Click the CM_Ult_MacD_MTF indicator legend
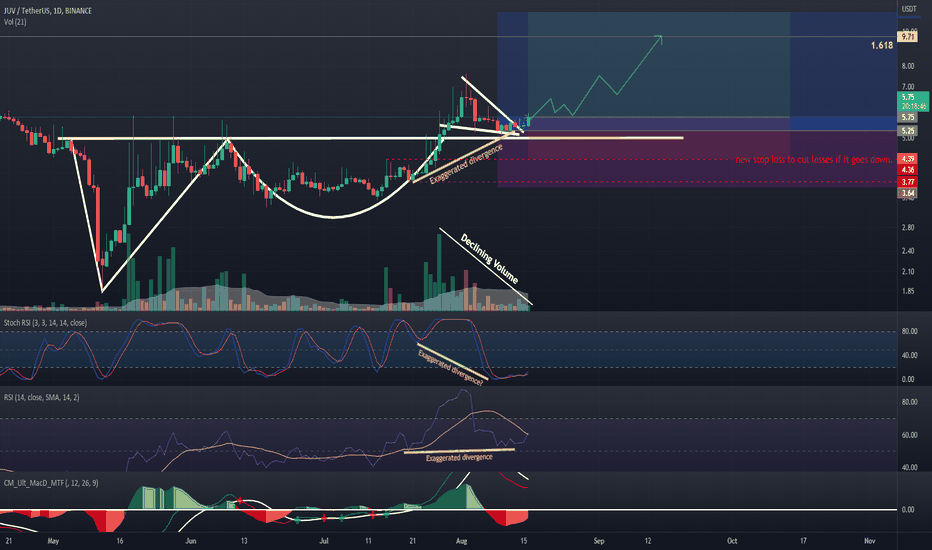The width and height of the screenshot is (932, 550). coord(51,483)
